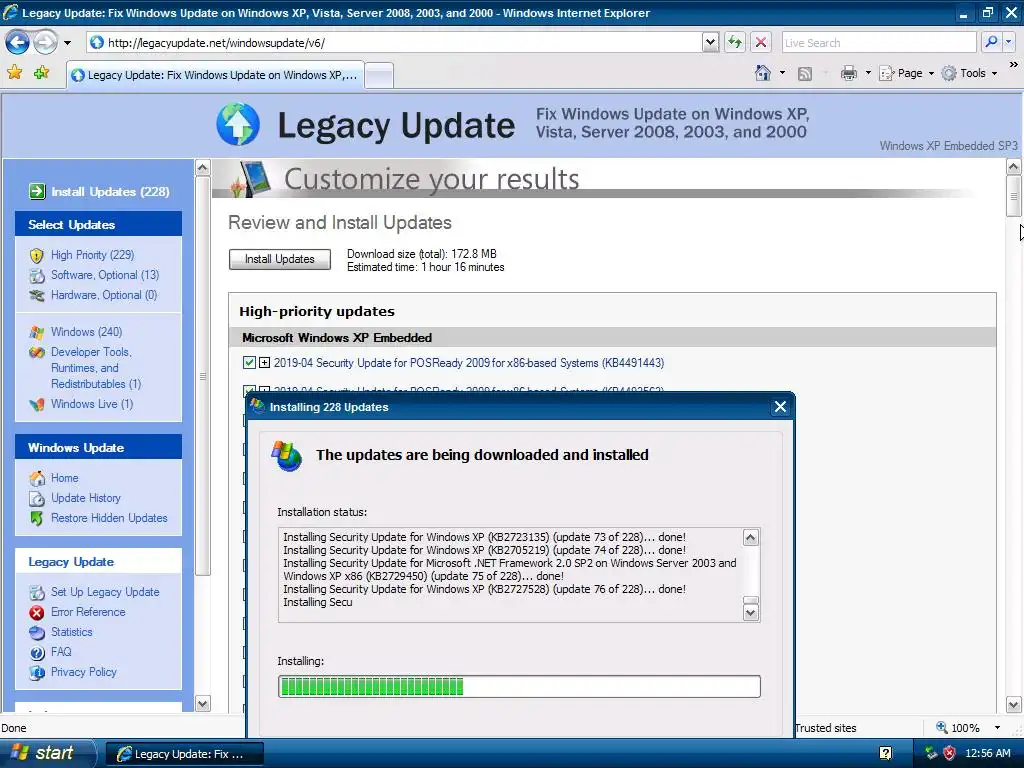Open recent pages dropdown next to Forward
1024x768 pixels.
click(67, 43)
